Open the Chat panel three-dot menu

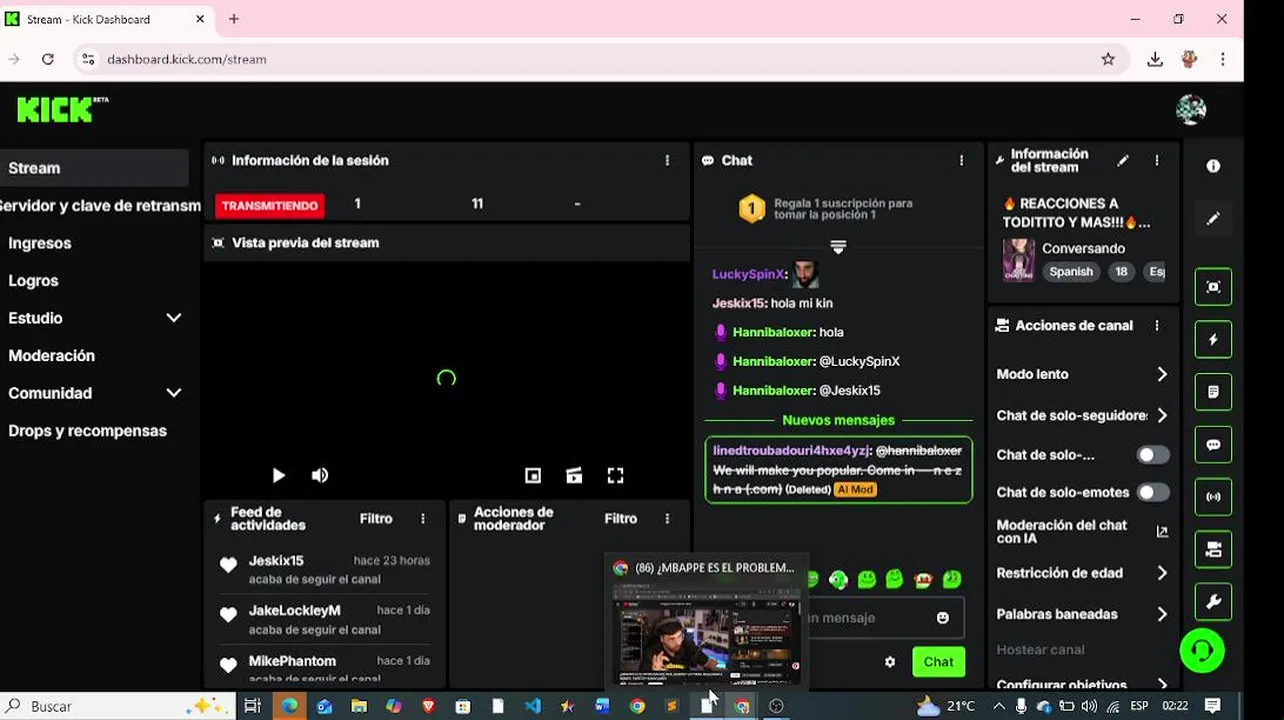click(x=962, y=160)
